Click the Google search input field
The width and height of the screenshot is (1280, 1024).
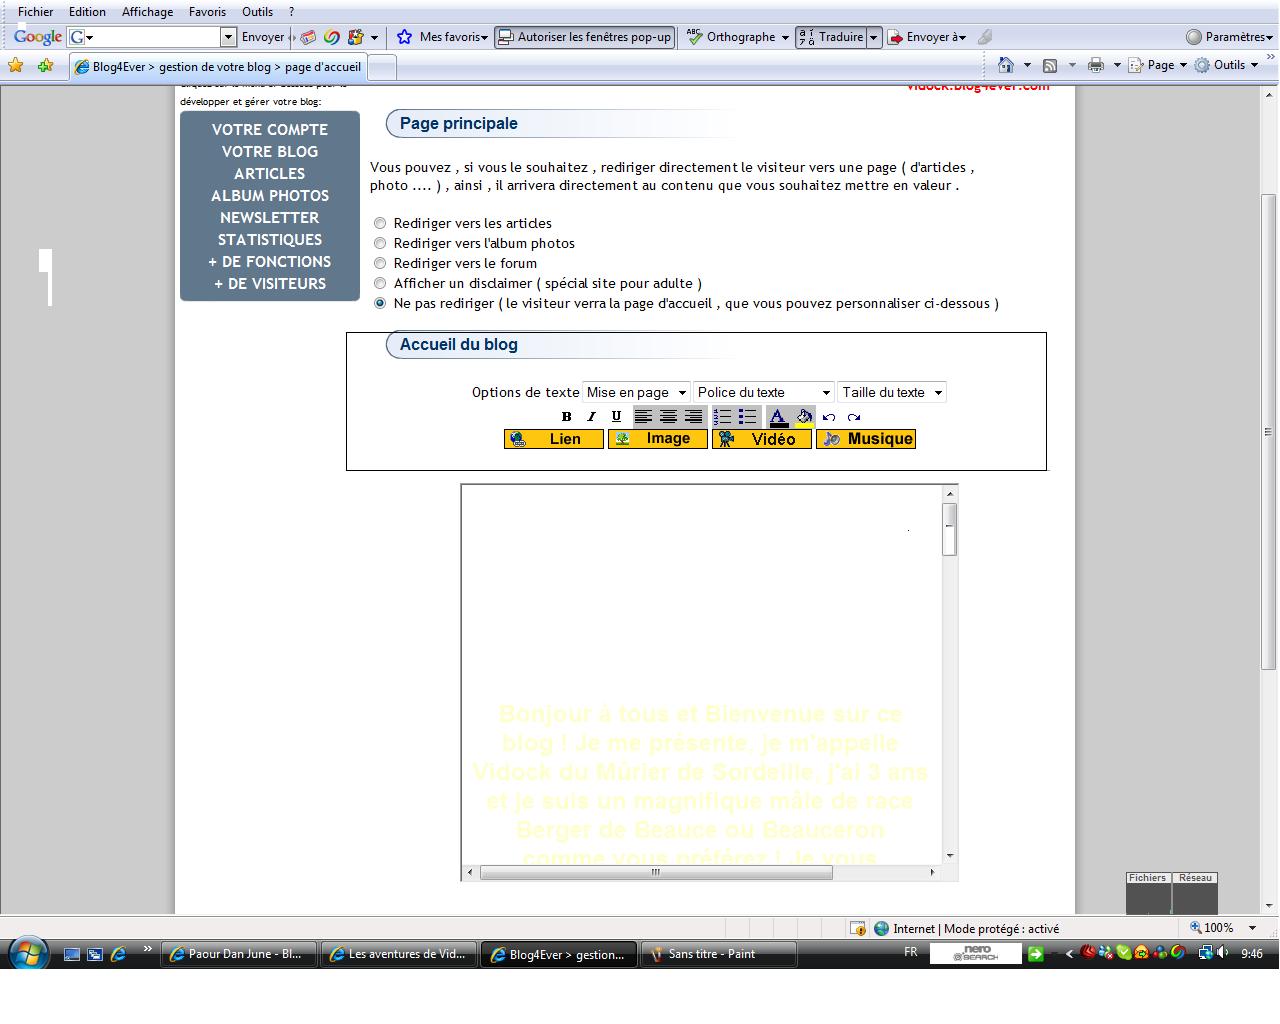click(152, 37)
